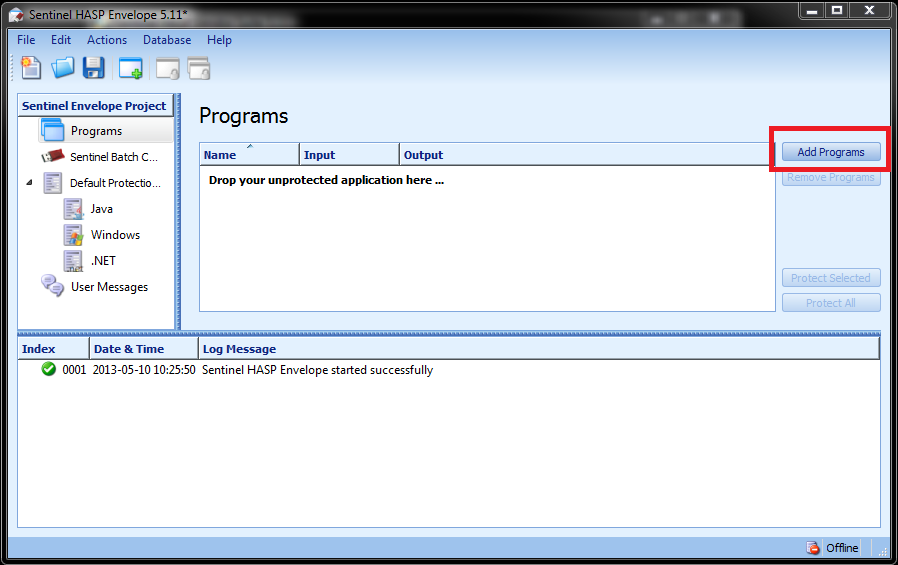Viewport: 898px width, 565px height.
Task: Click the Input column header
Action: click(x=349, y=155)
